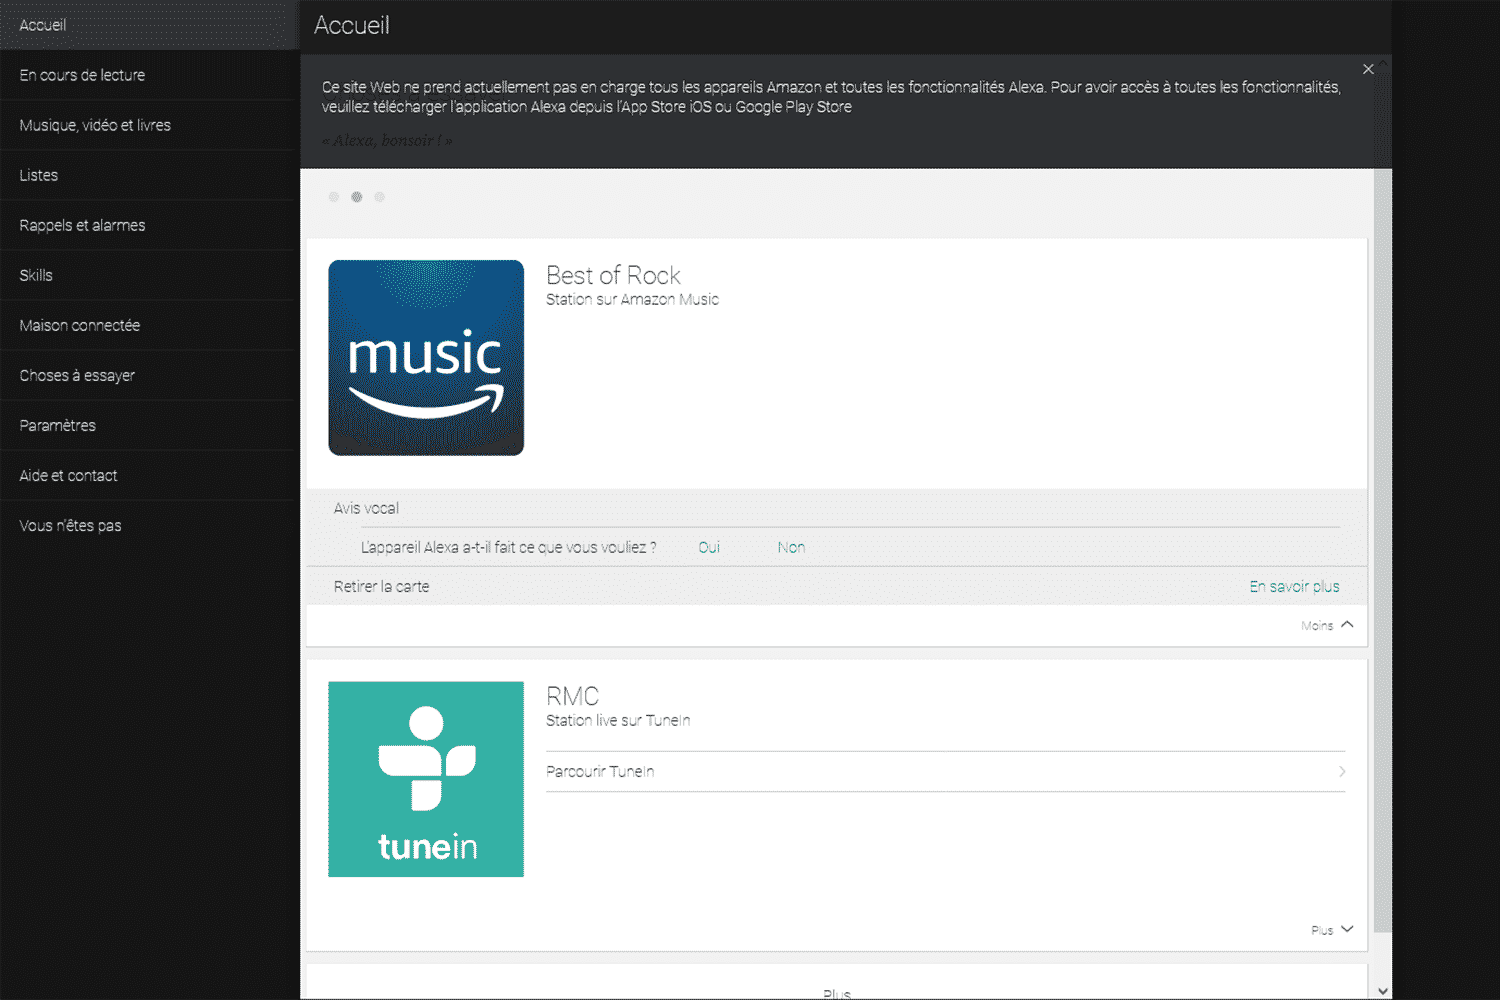1500x1000 pixels.
Task: Expand the RMC card with Plus
Action: 1332,929
